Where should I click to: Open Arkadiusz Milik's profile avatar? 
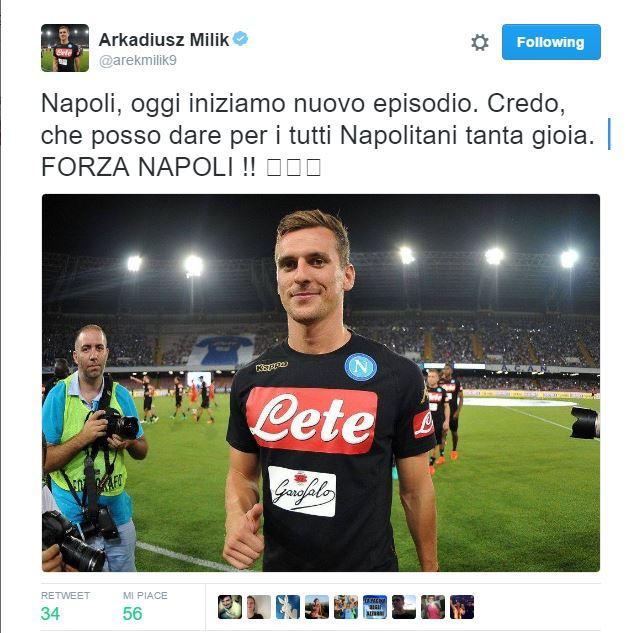(x=65, y=48)
